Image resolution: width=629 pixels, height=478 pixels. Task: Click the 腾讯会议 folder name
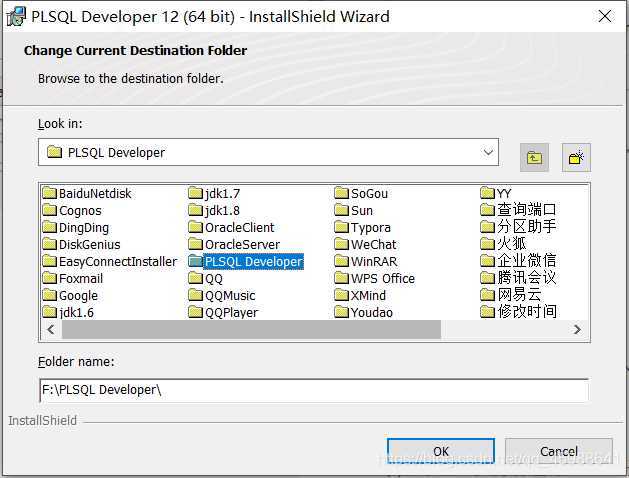(x=527, y=277)
